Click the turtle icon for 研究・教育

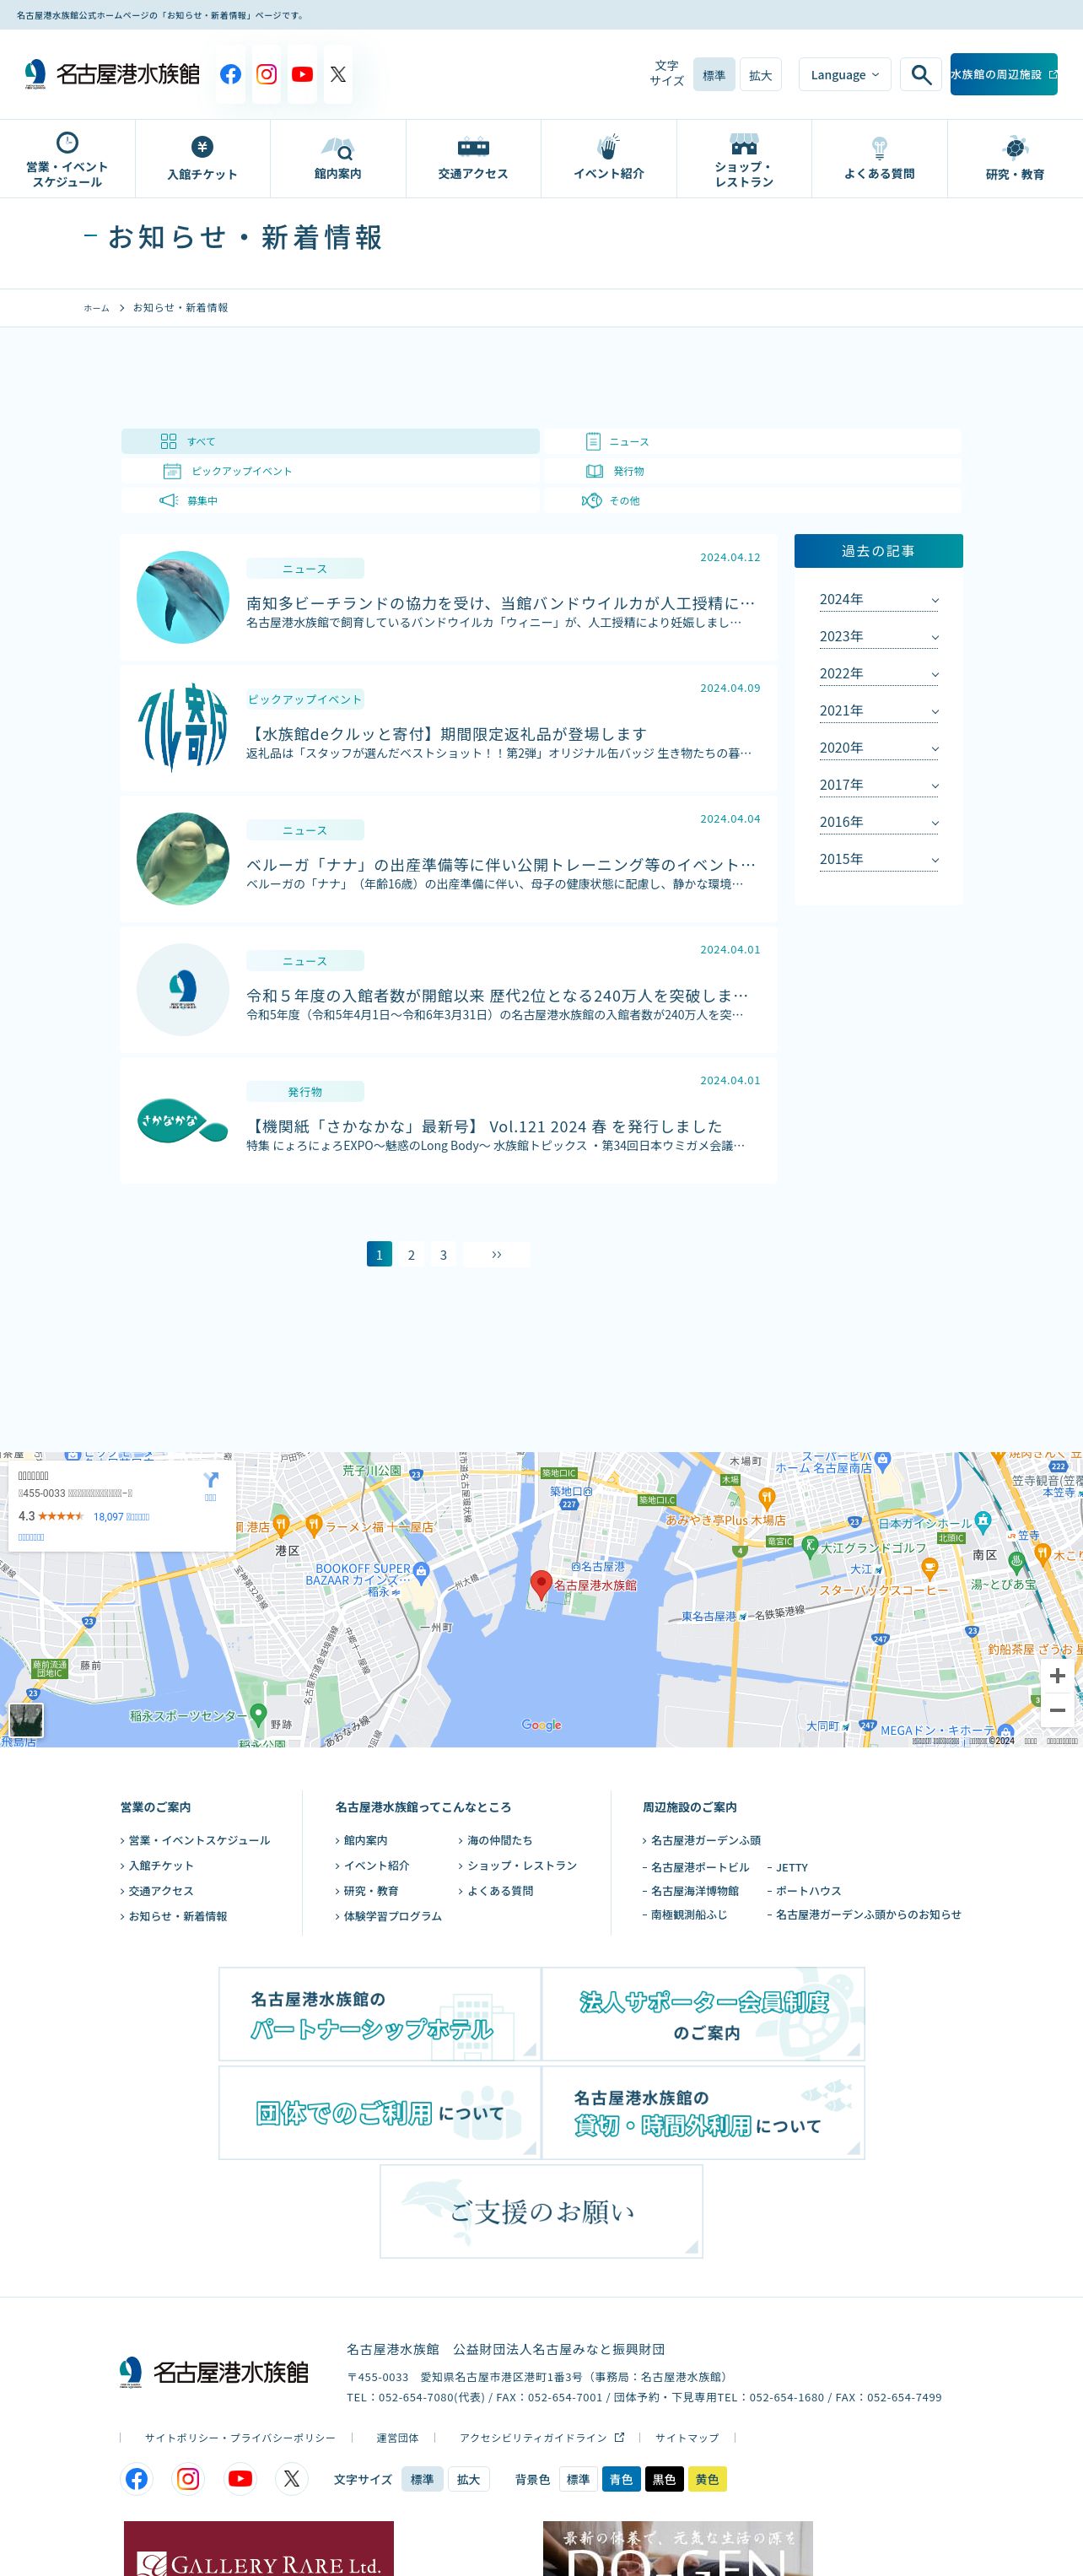[x=1015, y=148]
